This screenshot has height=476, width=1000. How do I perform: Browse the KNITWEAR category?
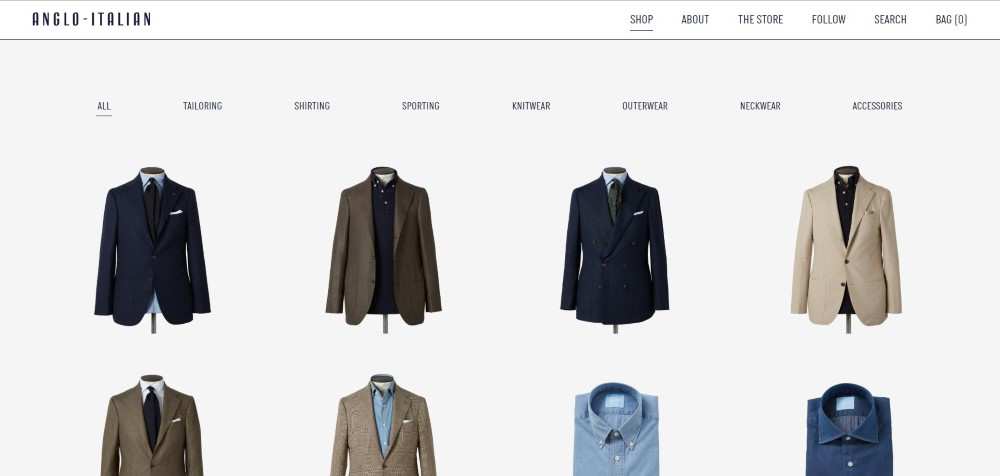tap(531, 106)
